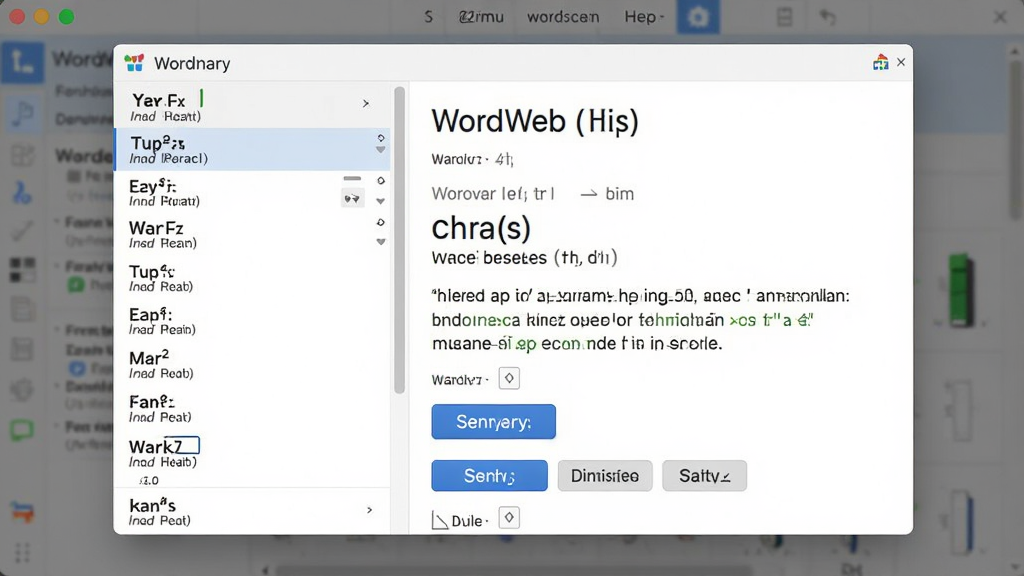Click the word list vertical scrollbar
This screenshot has width=1024, height=576.
click(400, 240)
